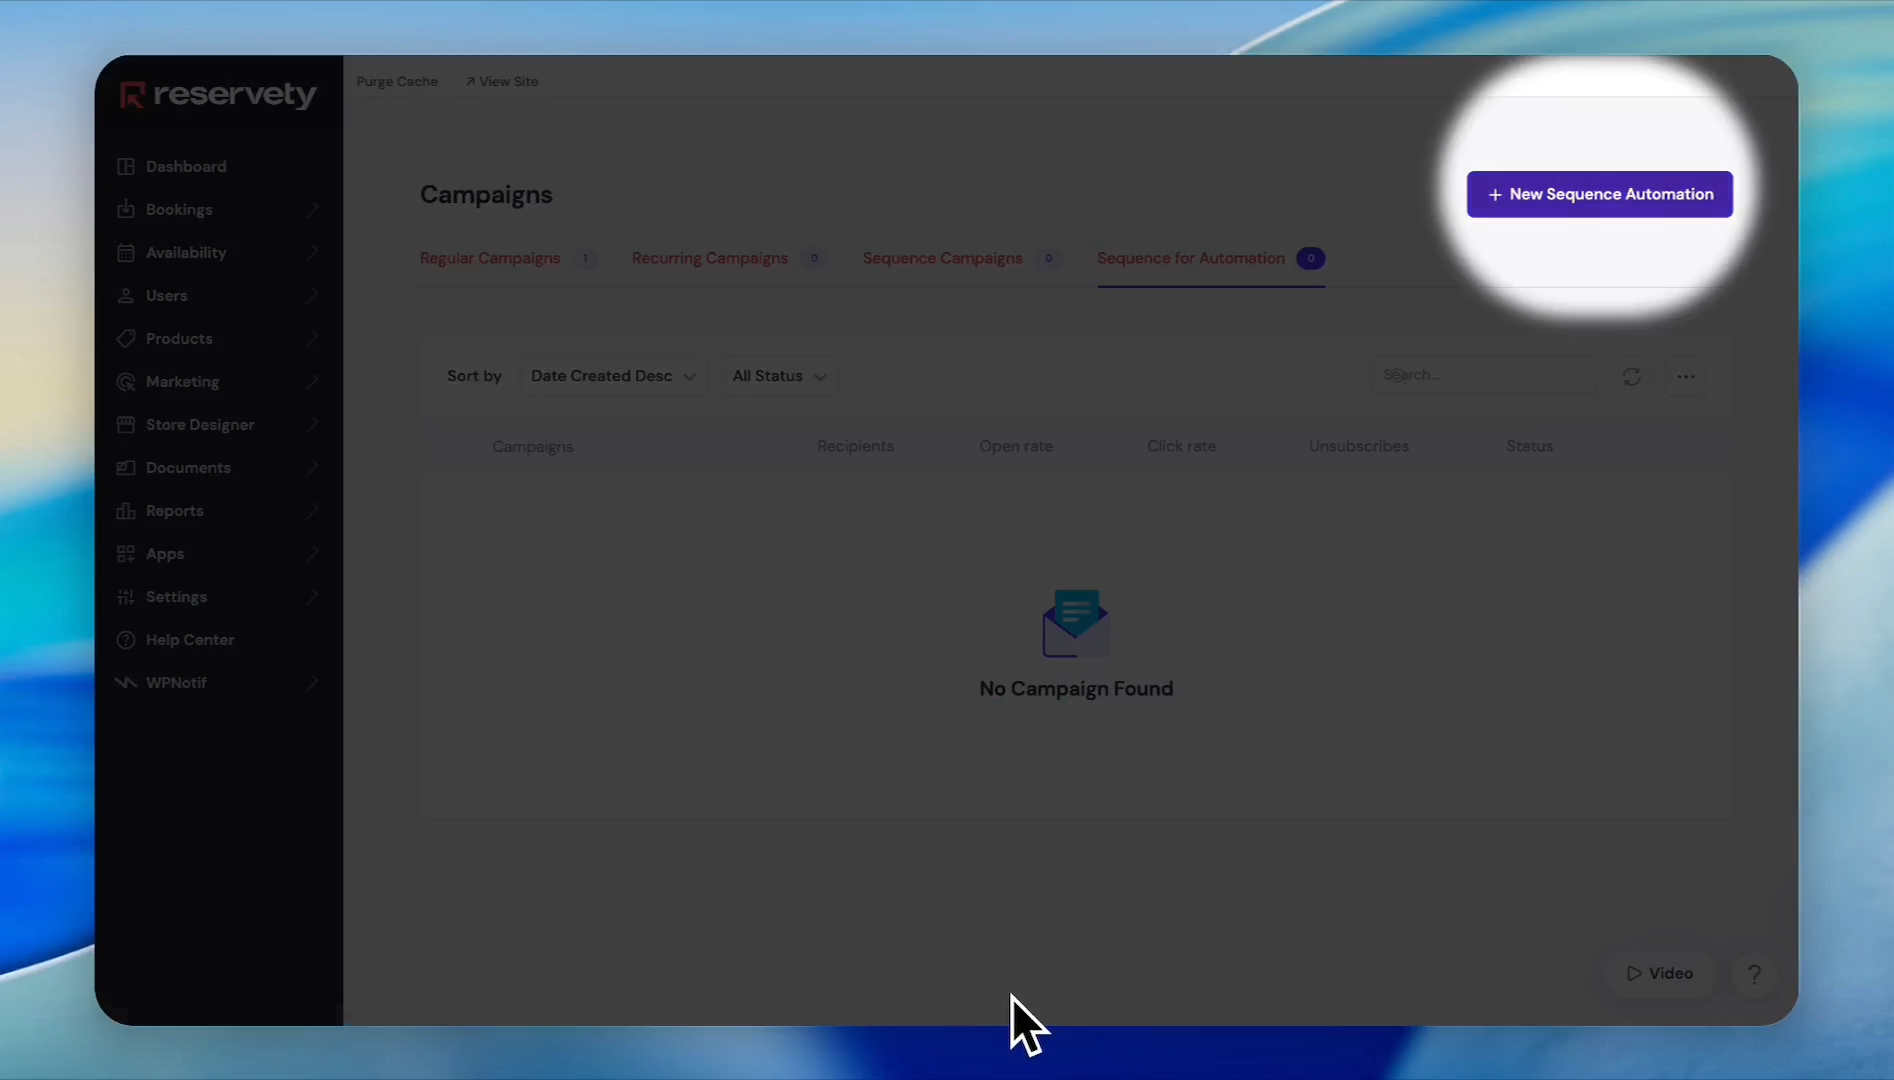The height and width of the screenshot is (1080, 1894).
Task: Expand the Reports submenu chevron
Action: click(312, 510)
